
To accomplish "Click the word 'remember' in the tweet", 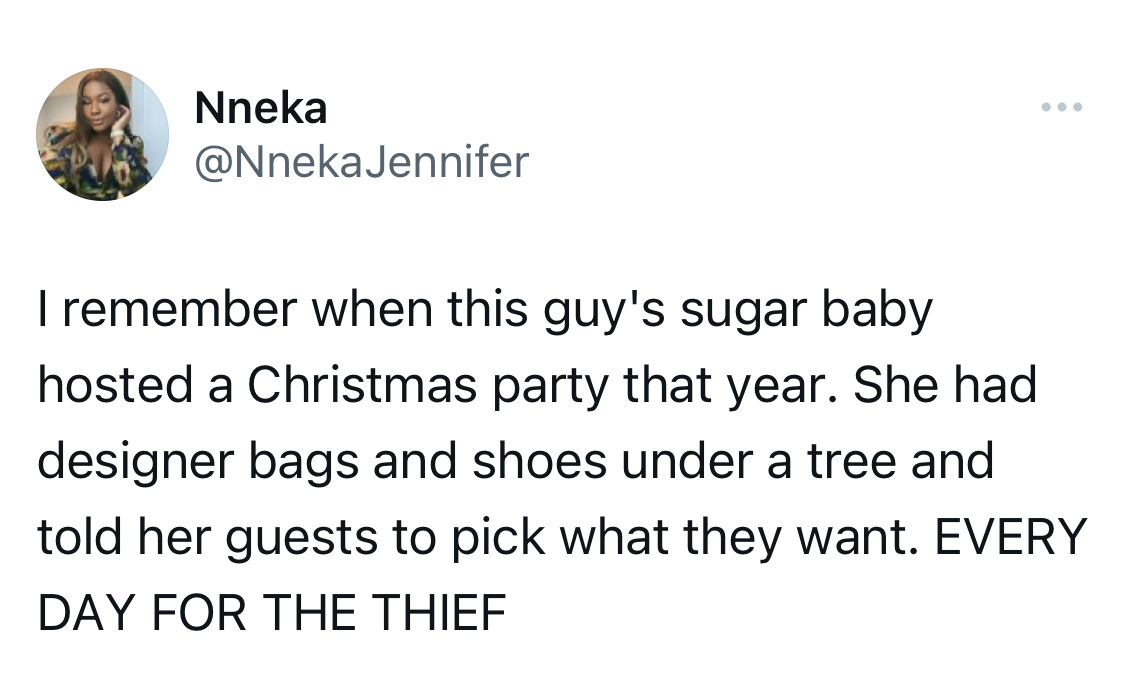I will click(x=180, y=308).
